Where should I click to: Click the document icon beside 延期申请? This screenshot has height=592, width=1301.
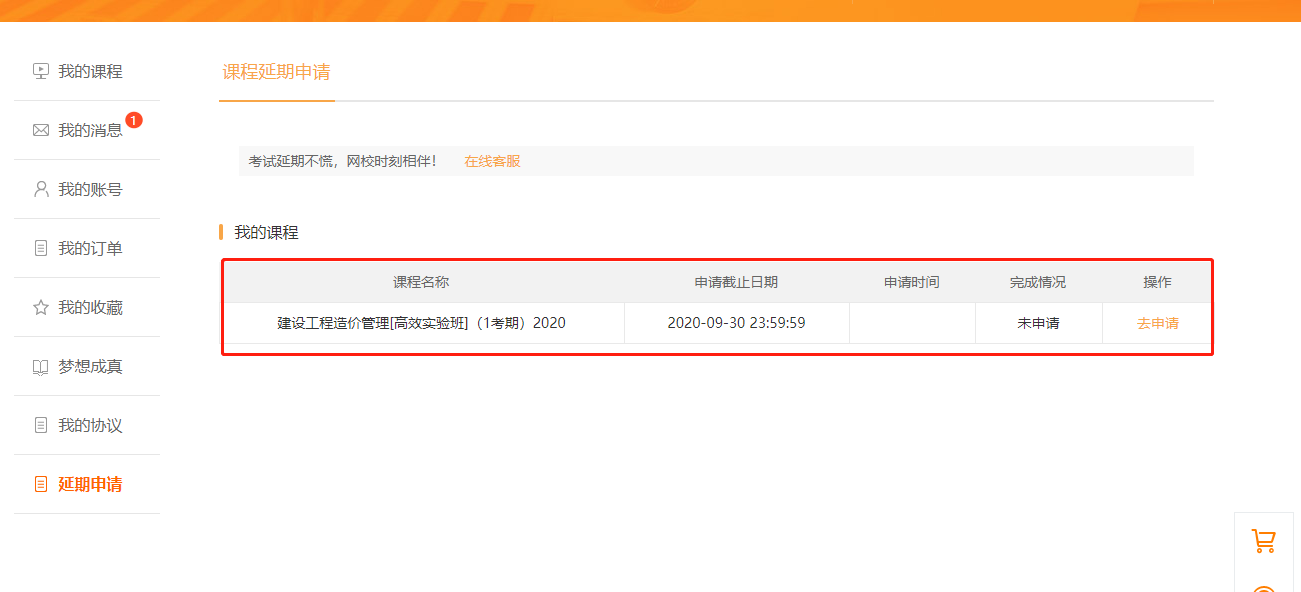tap(40, 484)
